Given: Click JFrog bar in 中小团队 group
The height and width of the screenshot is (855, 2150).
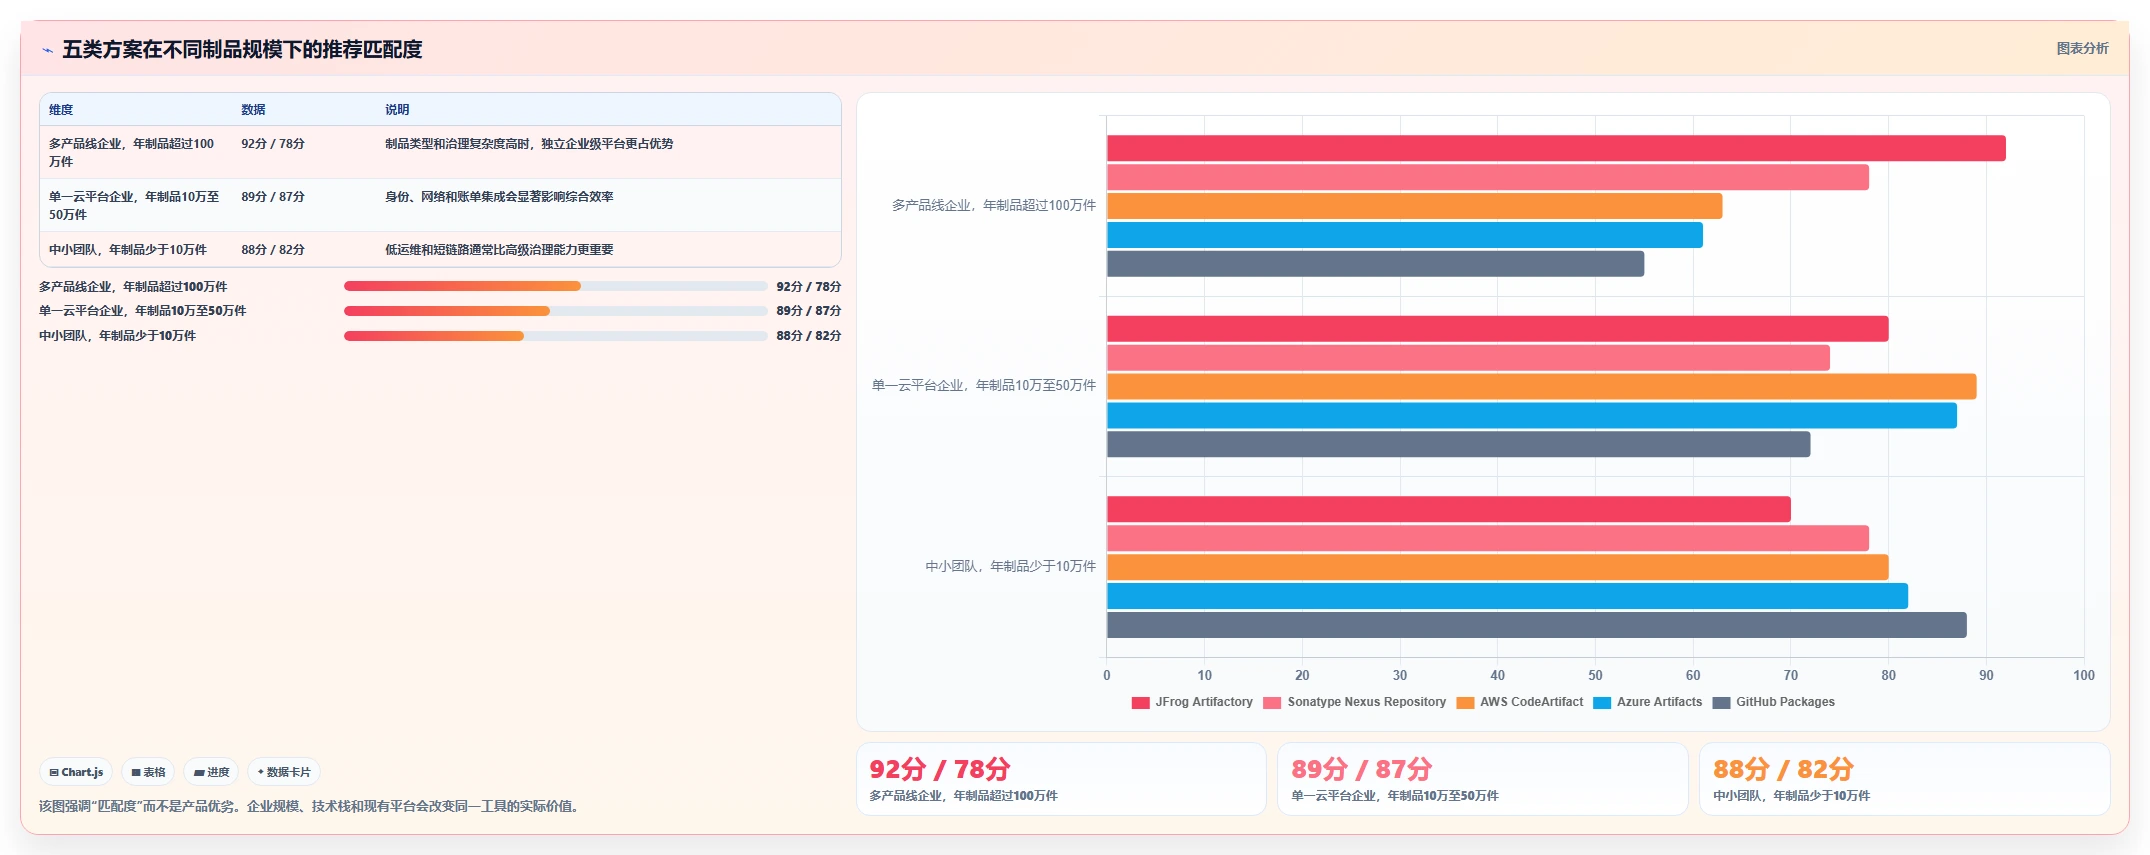Looking at the screenshot, I should (1449, 509).
